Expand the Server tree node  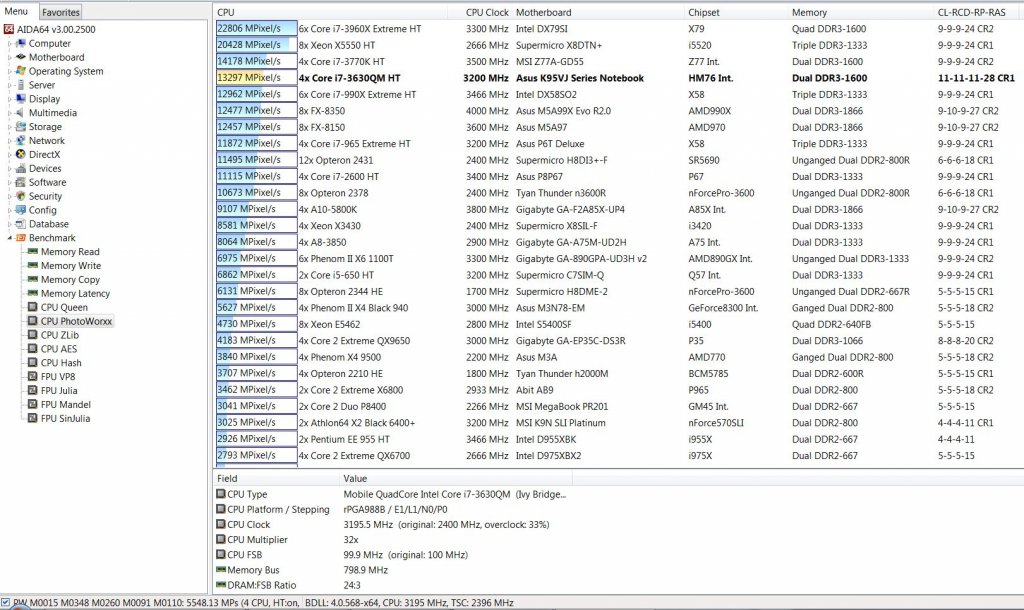coord(9,86)
